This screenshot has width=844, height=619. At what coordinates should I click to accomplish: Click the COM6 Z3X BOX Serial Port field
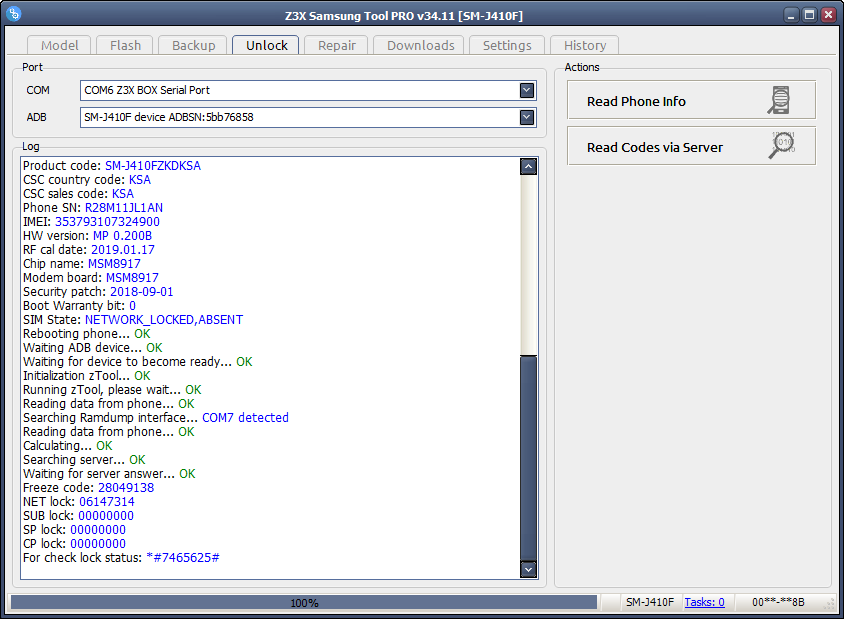point(308,90)
